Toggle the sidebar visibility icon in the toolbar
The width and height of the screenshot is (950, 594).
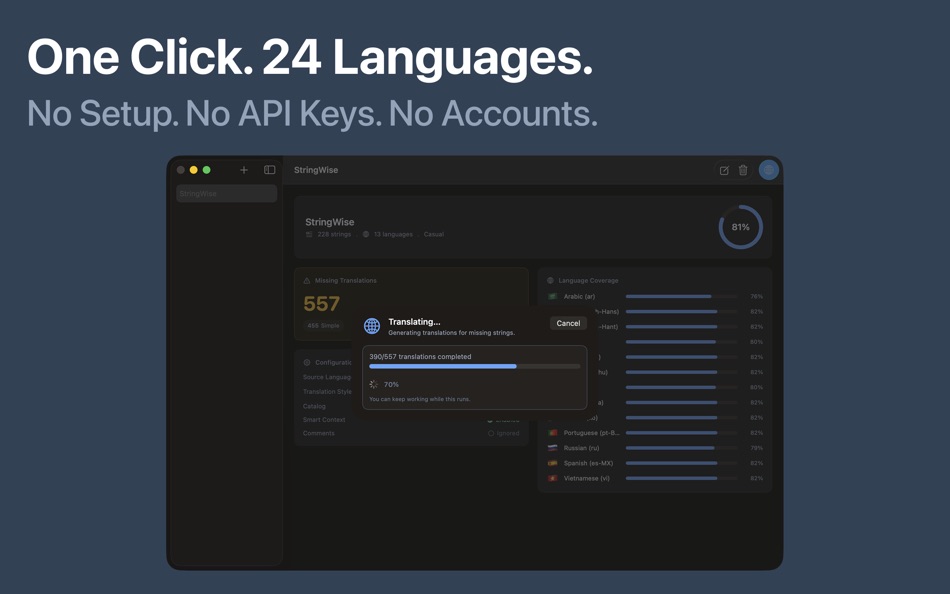tap(269, 170)
